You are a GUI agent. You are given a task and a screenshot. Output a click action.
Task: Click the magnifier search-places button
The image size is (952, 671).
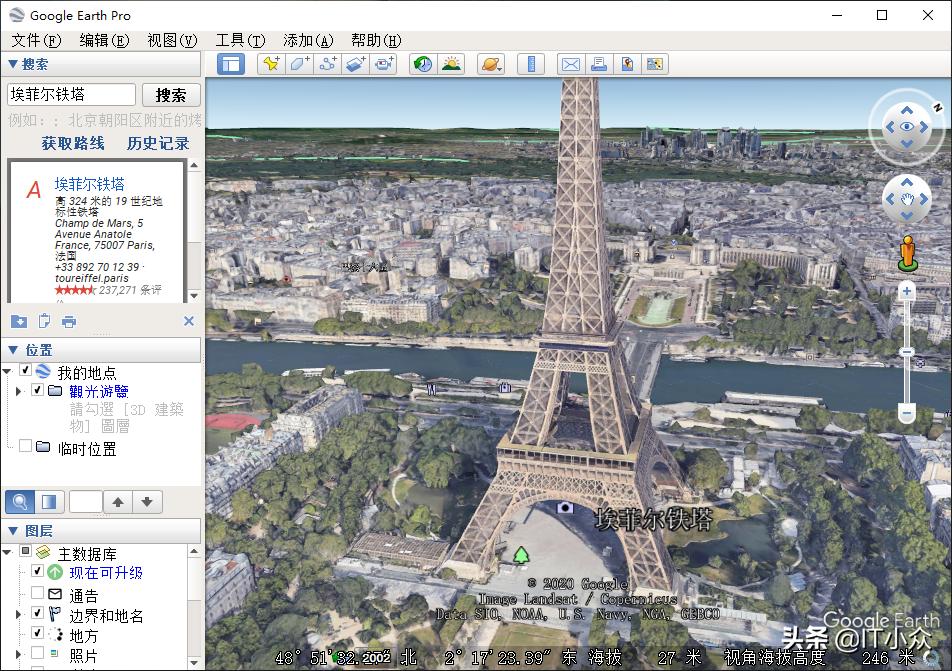coord(19,502)
